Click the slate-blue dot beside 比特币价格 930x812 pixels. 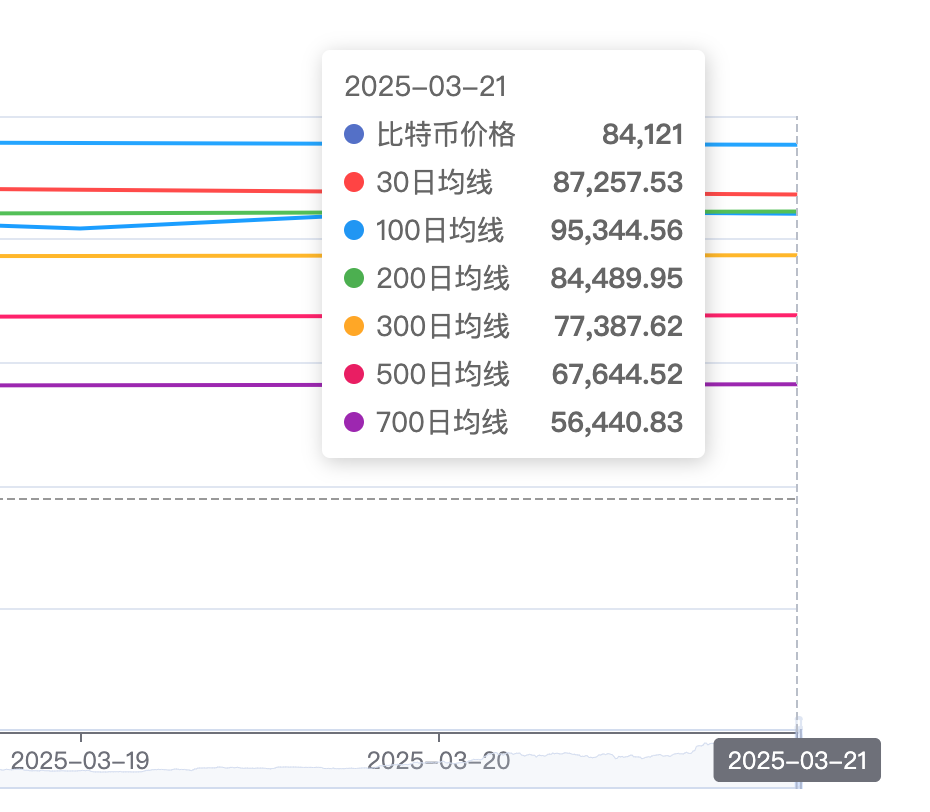pyautogui.click(x=354, y=134)
